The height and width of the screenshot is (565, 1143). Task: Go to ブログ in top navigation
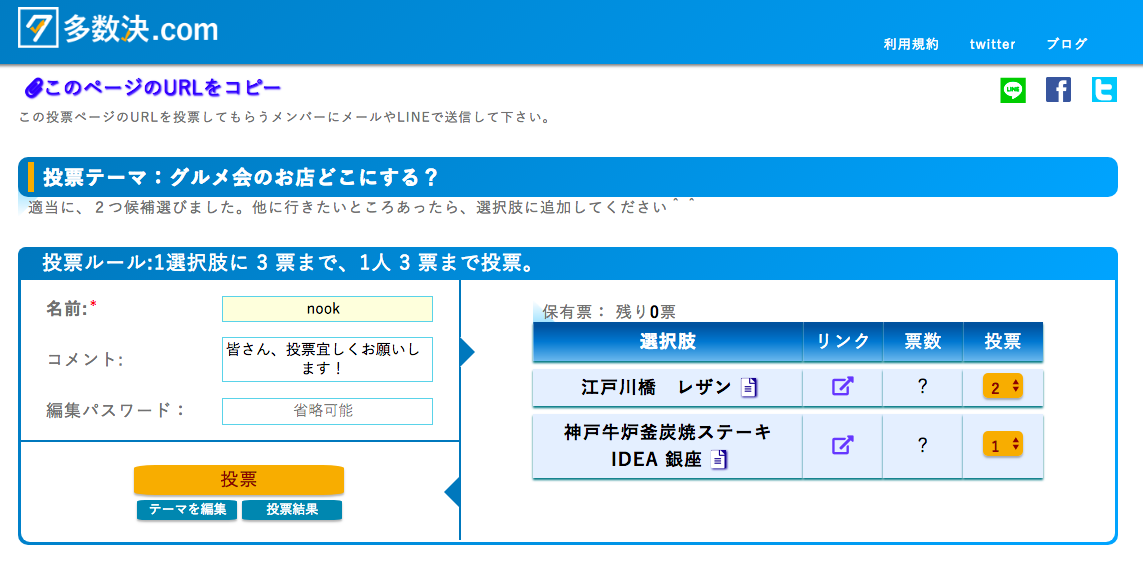point(1067,44)
